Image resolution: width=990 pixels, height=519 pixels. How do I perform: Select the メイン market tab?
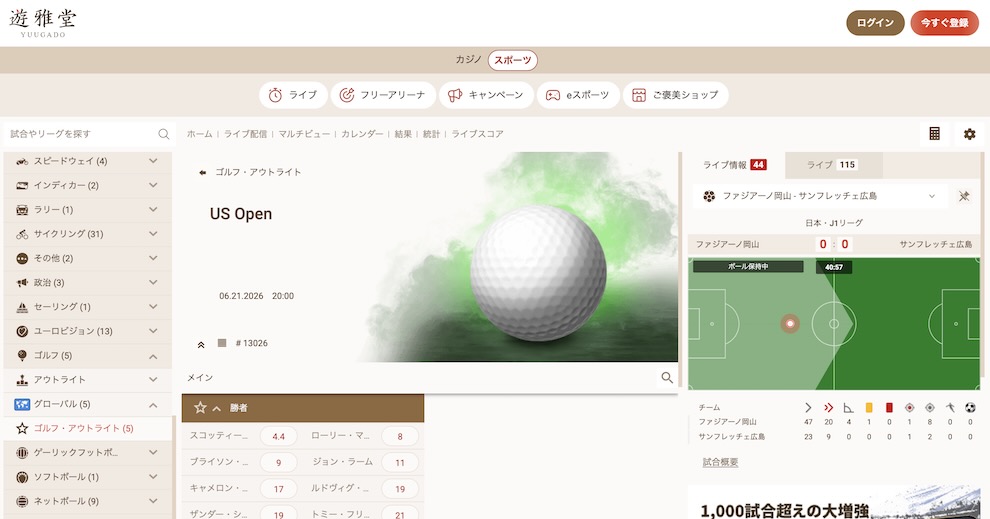[x=200, y=378]
